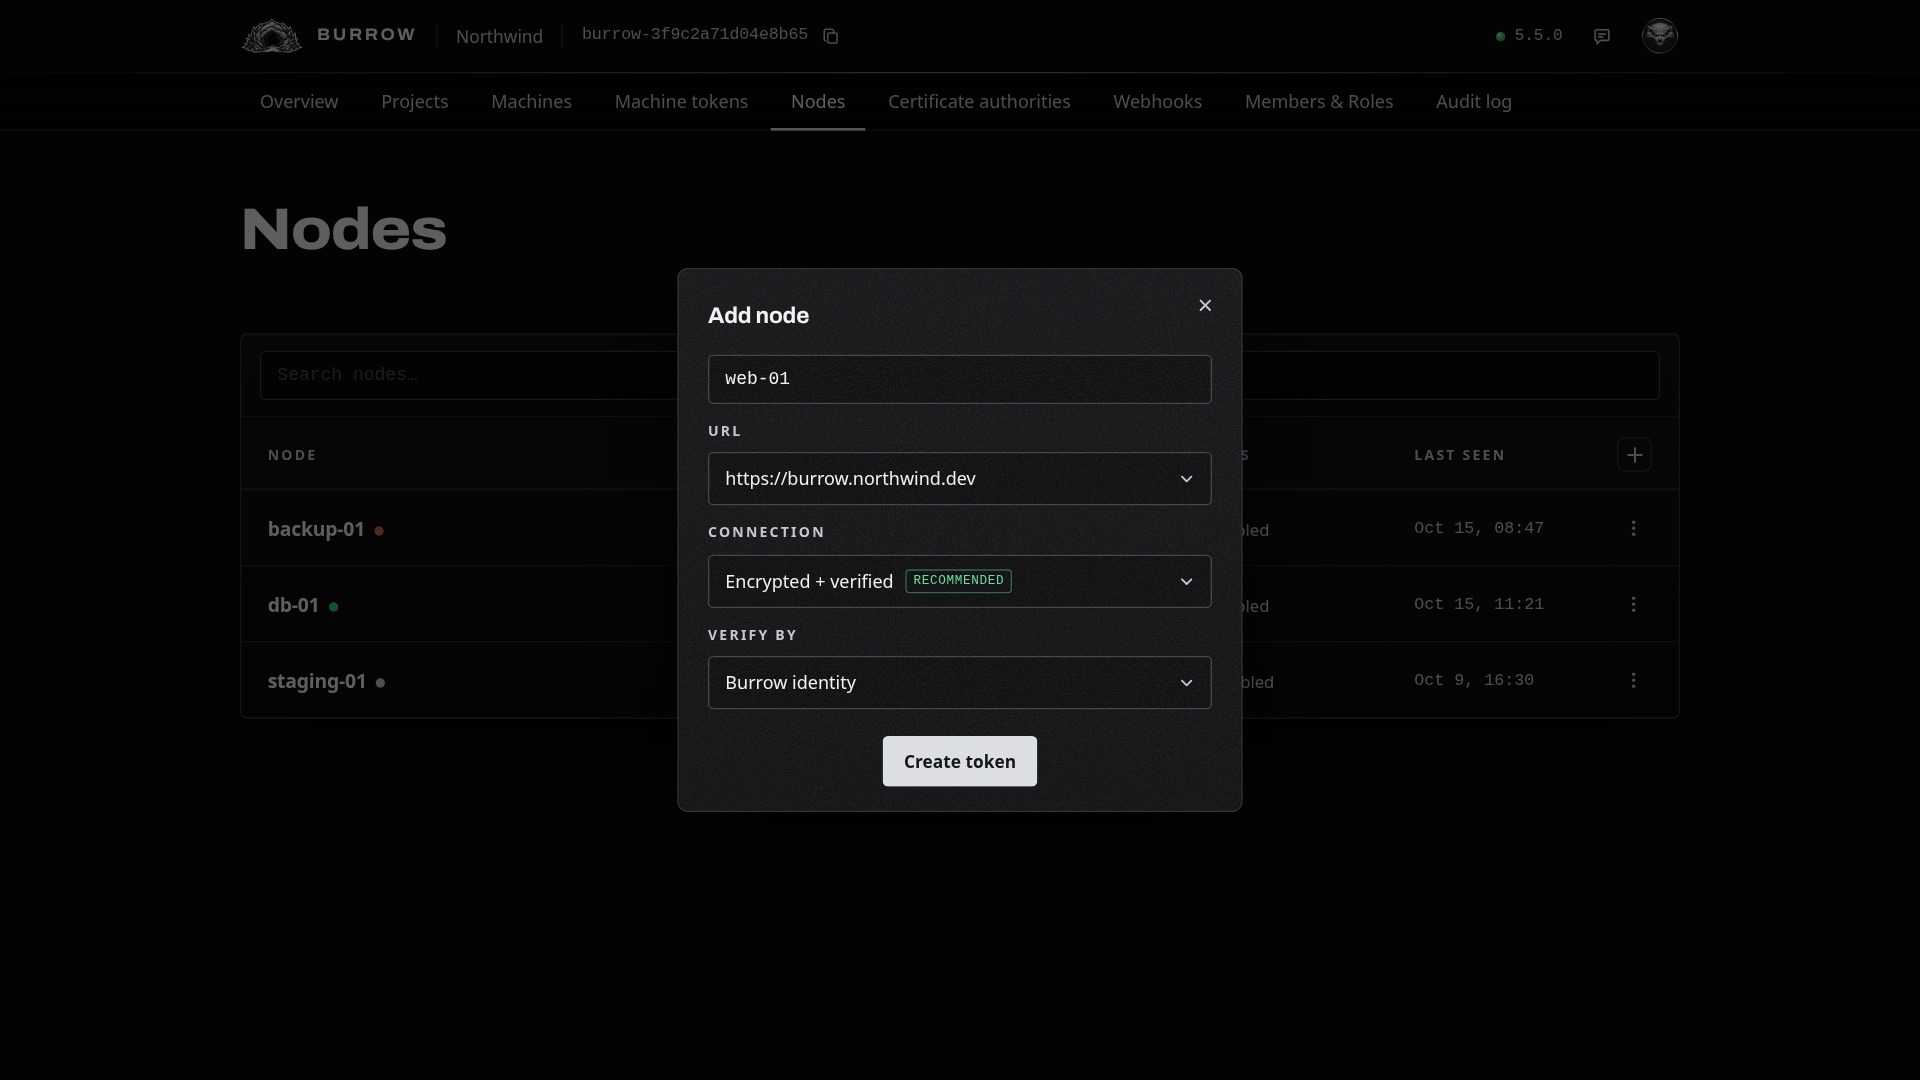Open actions menu for db-01 row
The width and height of the screenshot is (1920, 1080).
1633,604
